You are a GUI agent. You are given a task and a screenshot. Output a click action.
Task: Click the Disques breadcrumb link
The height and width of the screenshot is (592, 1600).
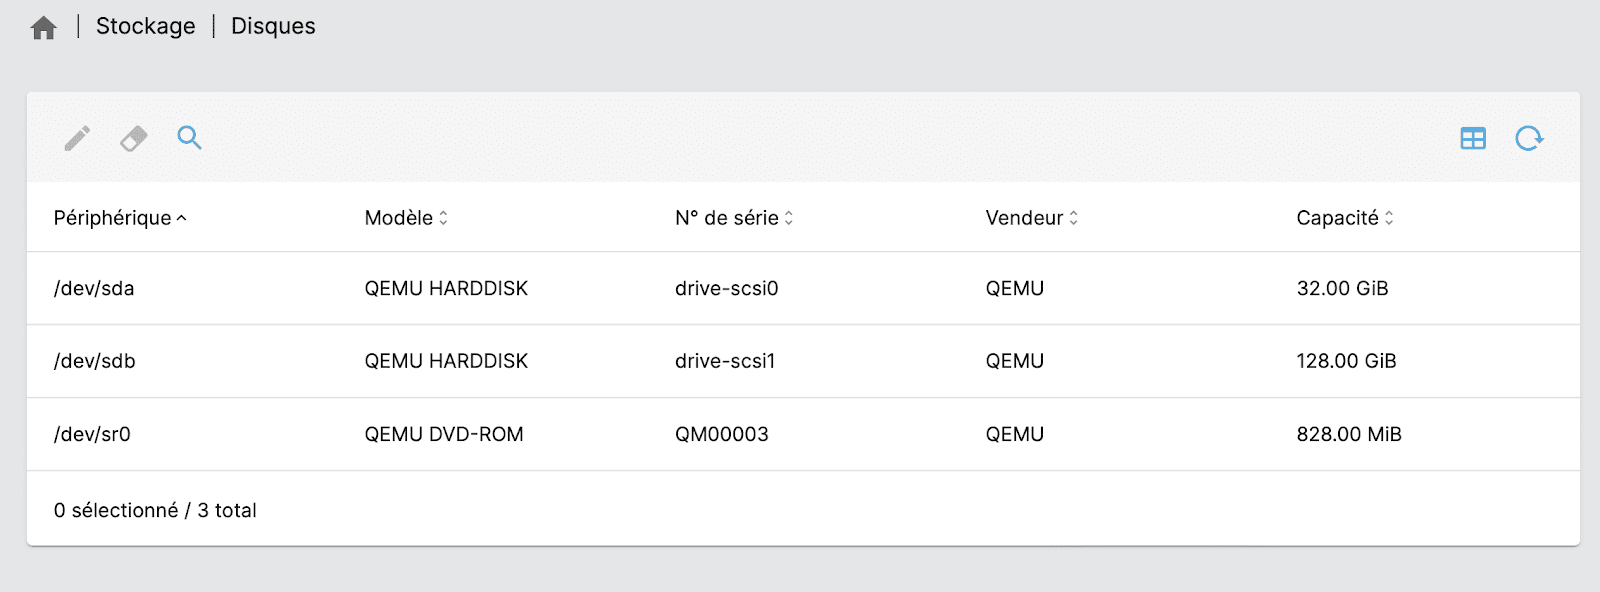click(x=273, y=26)
